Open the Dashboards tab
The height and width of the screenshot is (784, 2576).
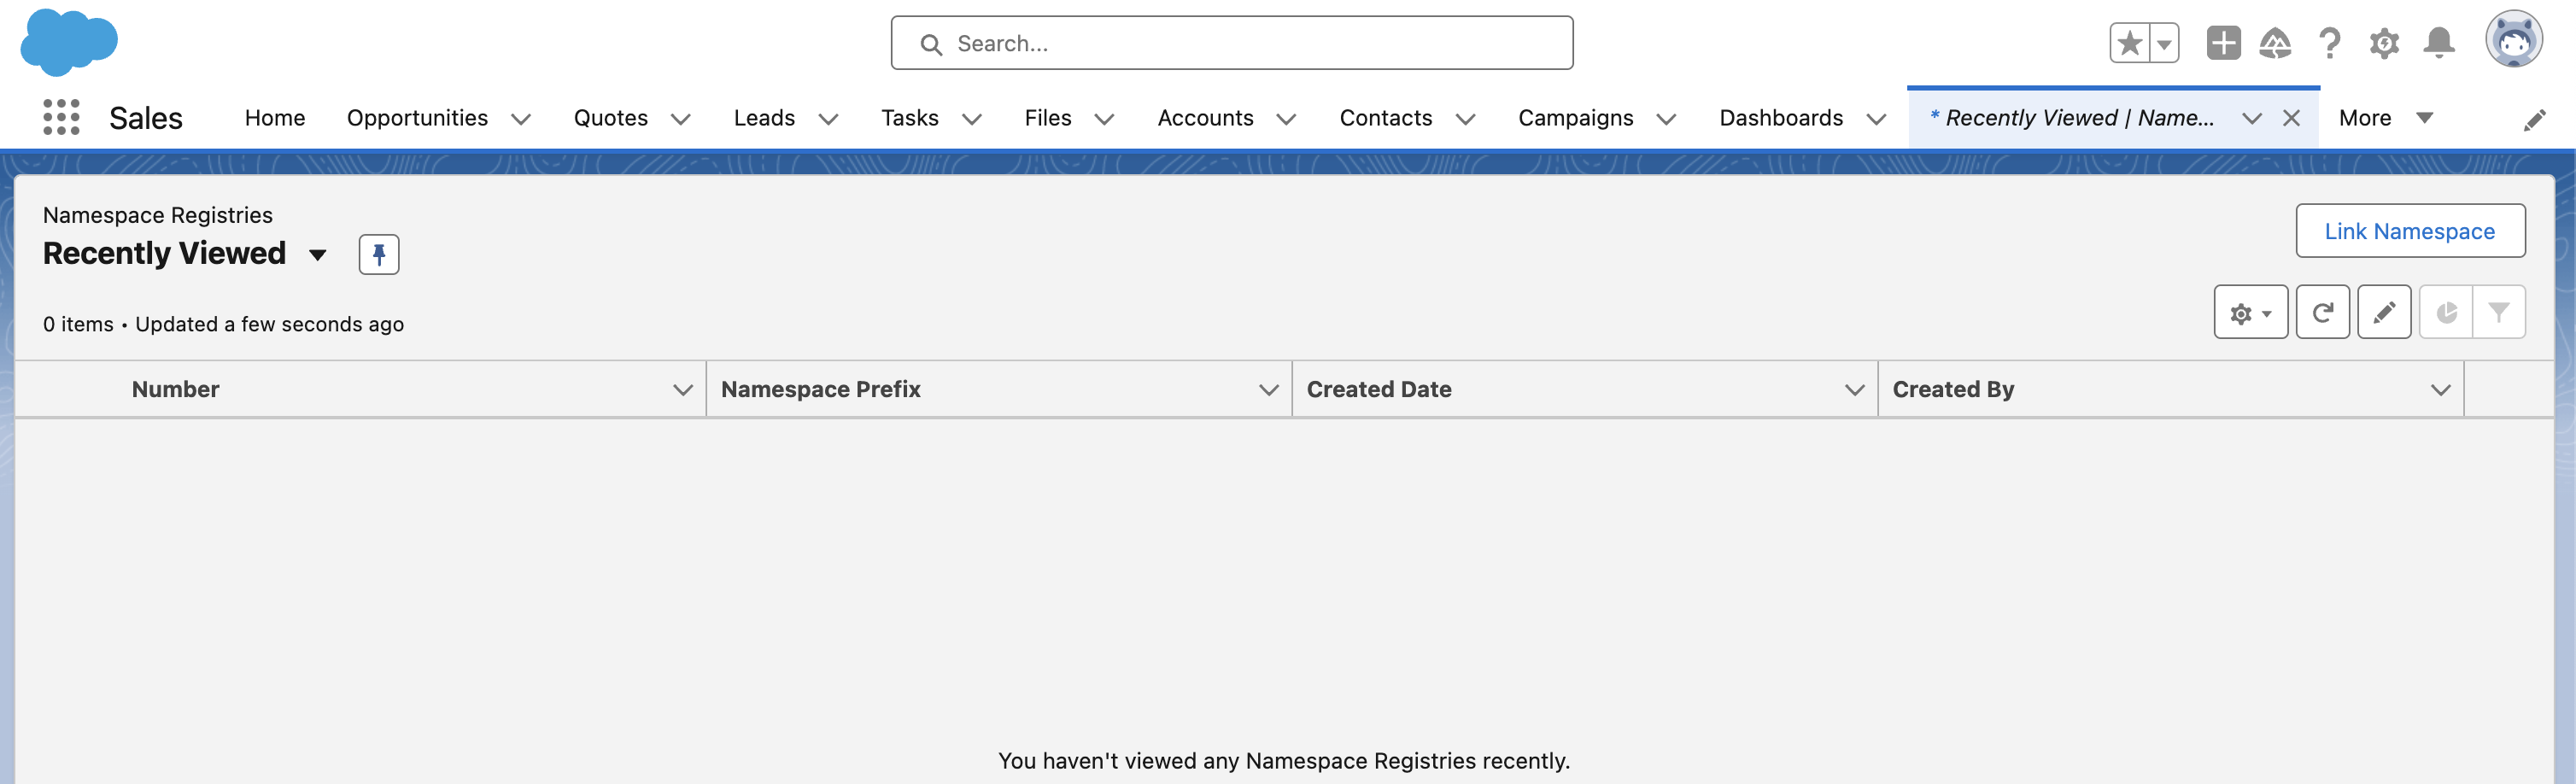(x=1780, y=118)
